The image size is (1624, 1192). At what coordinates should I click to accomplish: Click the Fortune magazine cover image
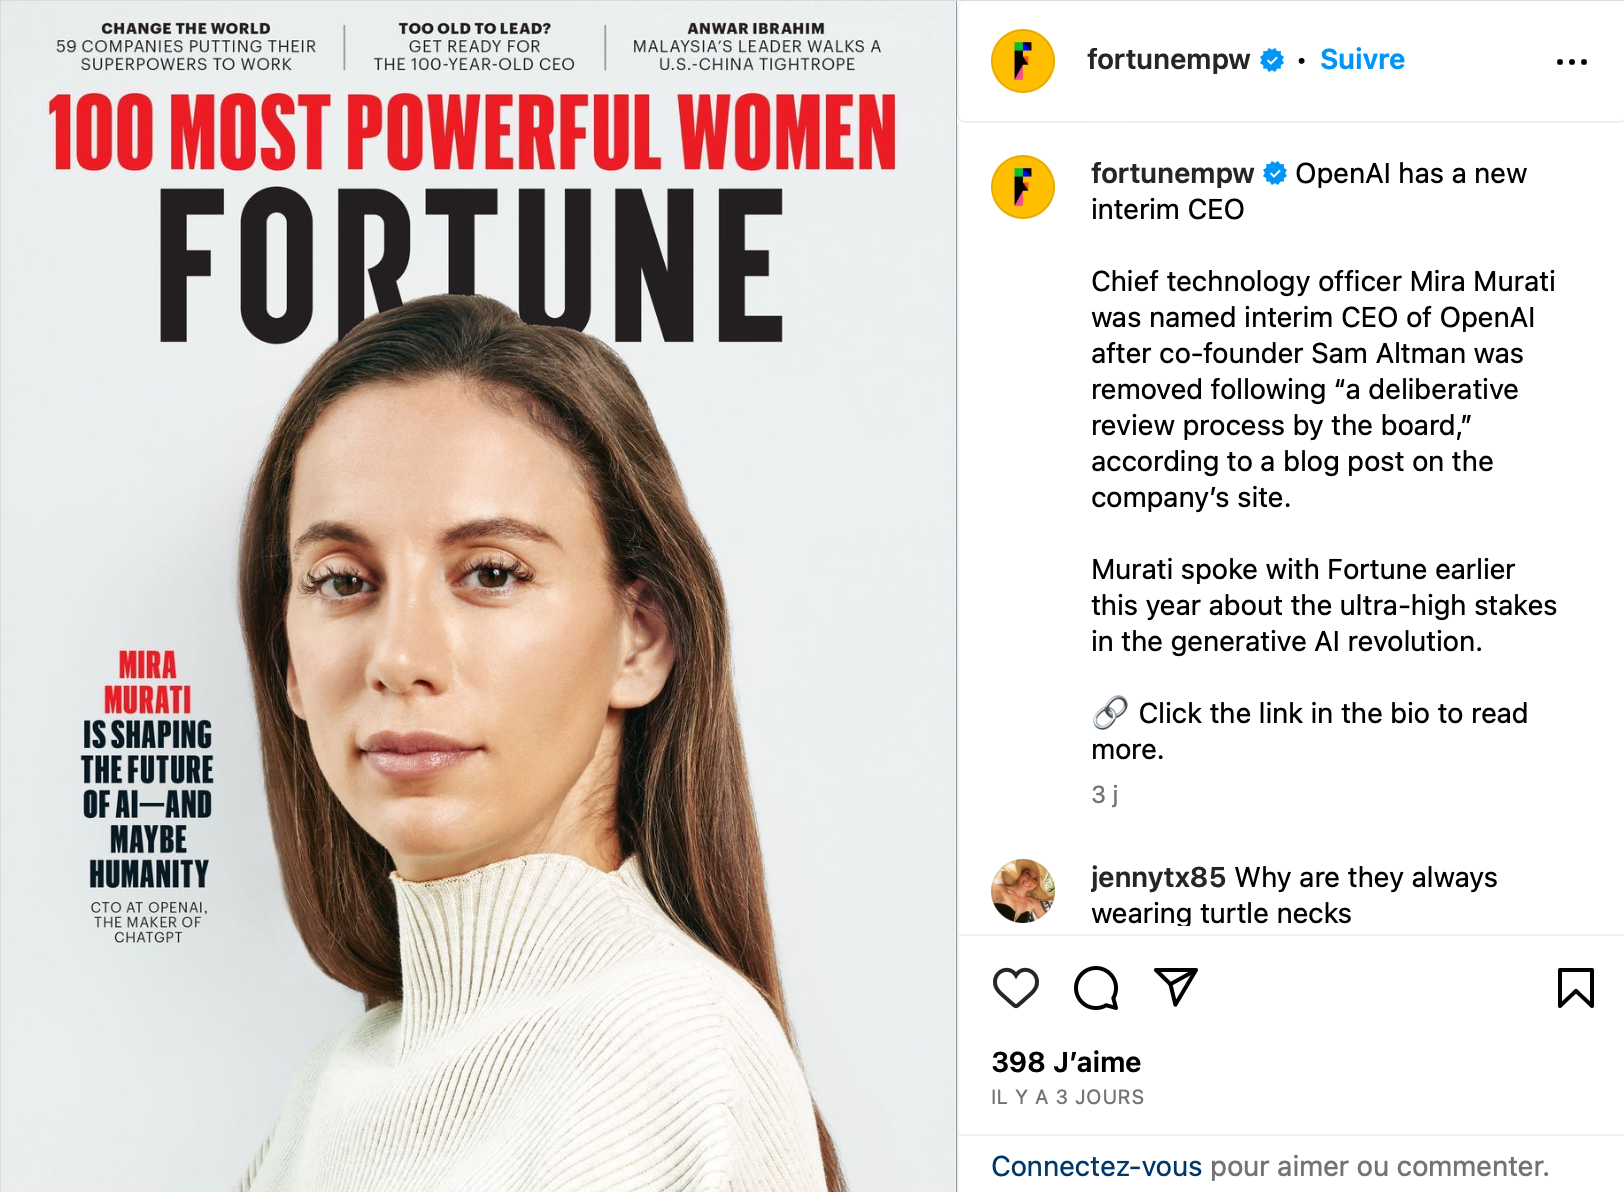(x=480, y=596)
